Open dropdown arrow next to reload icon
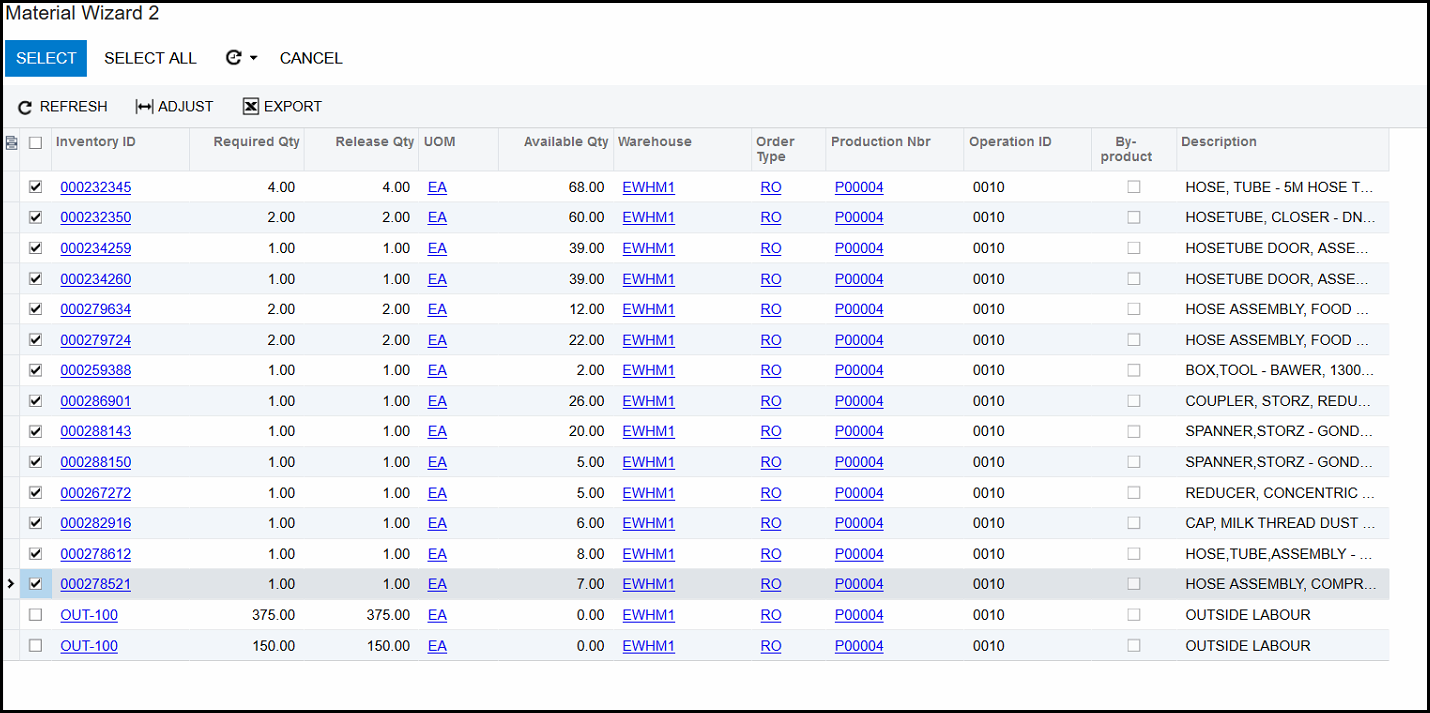1430x713 pixels. tap(254, 58)
